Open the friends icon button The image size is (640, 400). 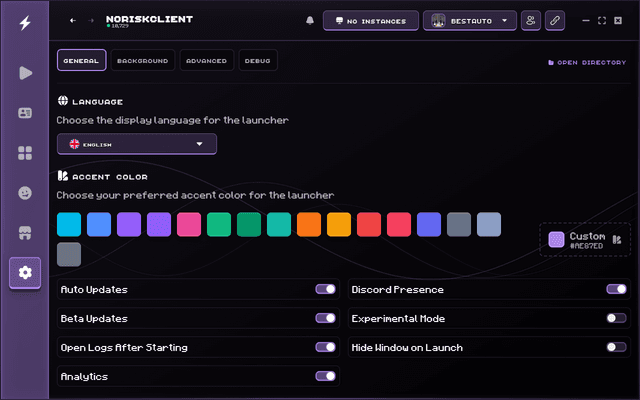pyautogui.click(x=531, y=20)
